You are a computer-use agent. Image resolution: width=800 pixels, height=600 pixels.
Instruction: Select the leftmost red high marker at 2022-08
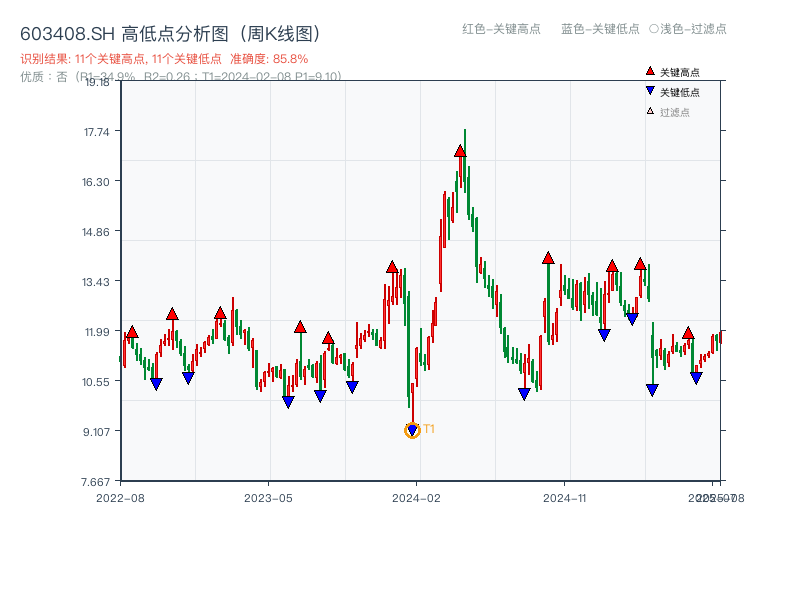point(132,332)
